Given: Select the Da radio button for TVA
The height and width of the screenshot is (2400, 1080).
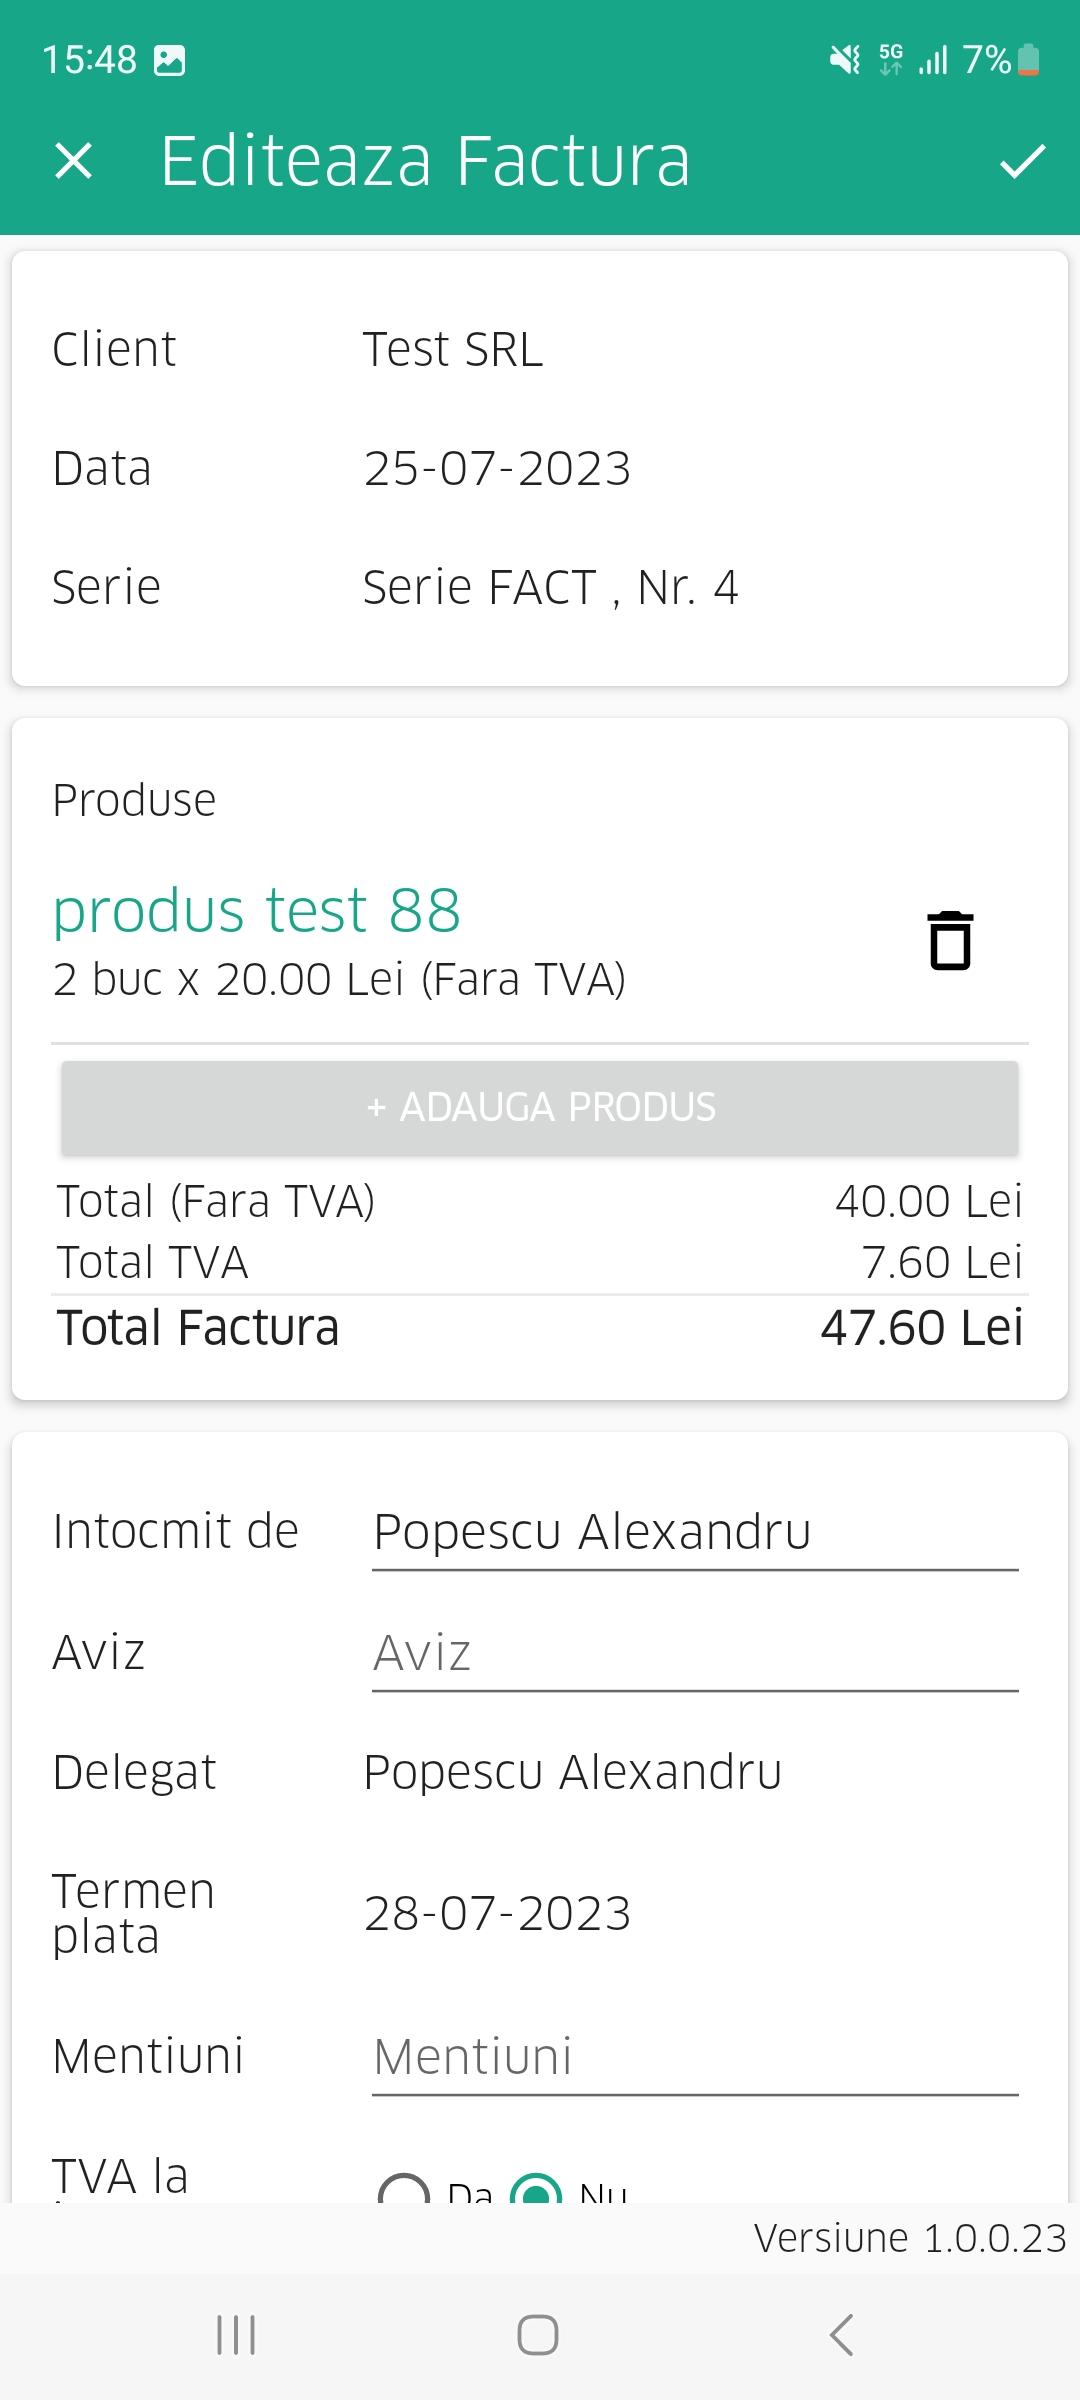Looking at the screenshot, I should 404,2192.
